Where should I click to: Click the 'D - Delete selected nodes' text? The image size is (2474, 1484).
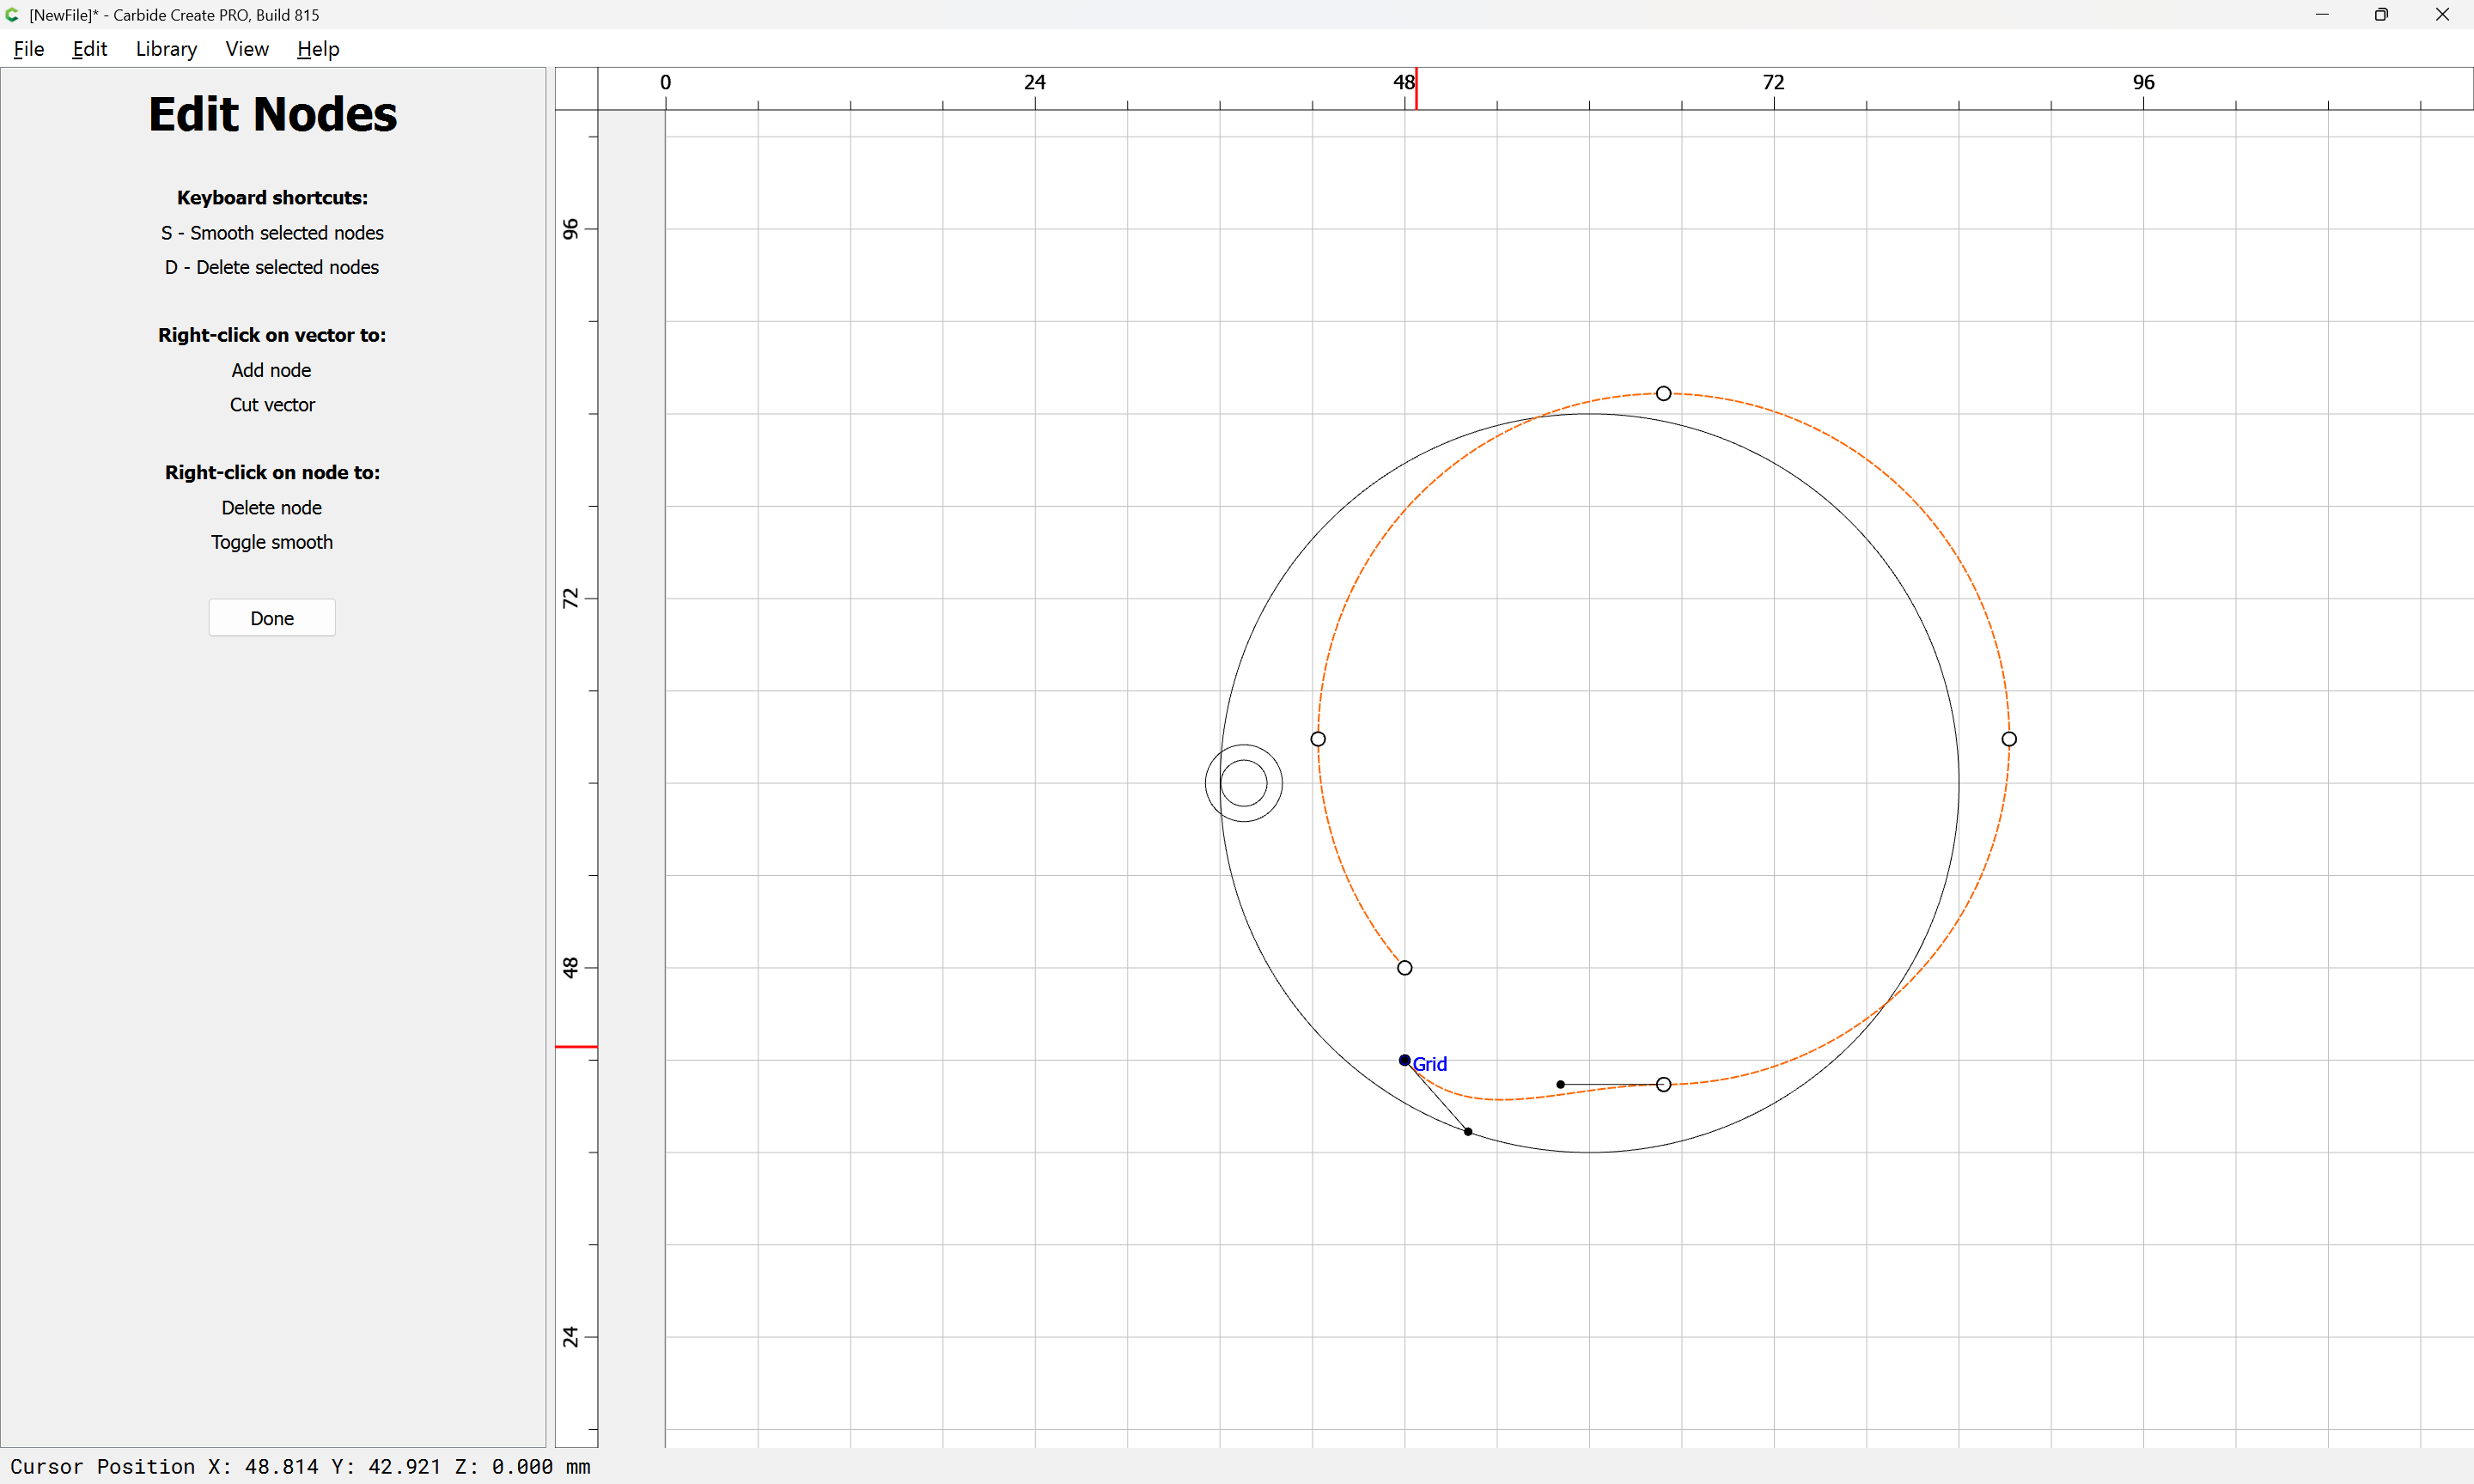coord(272,267)
